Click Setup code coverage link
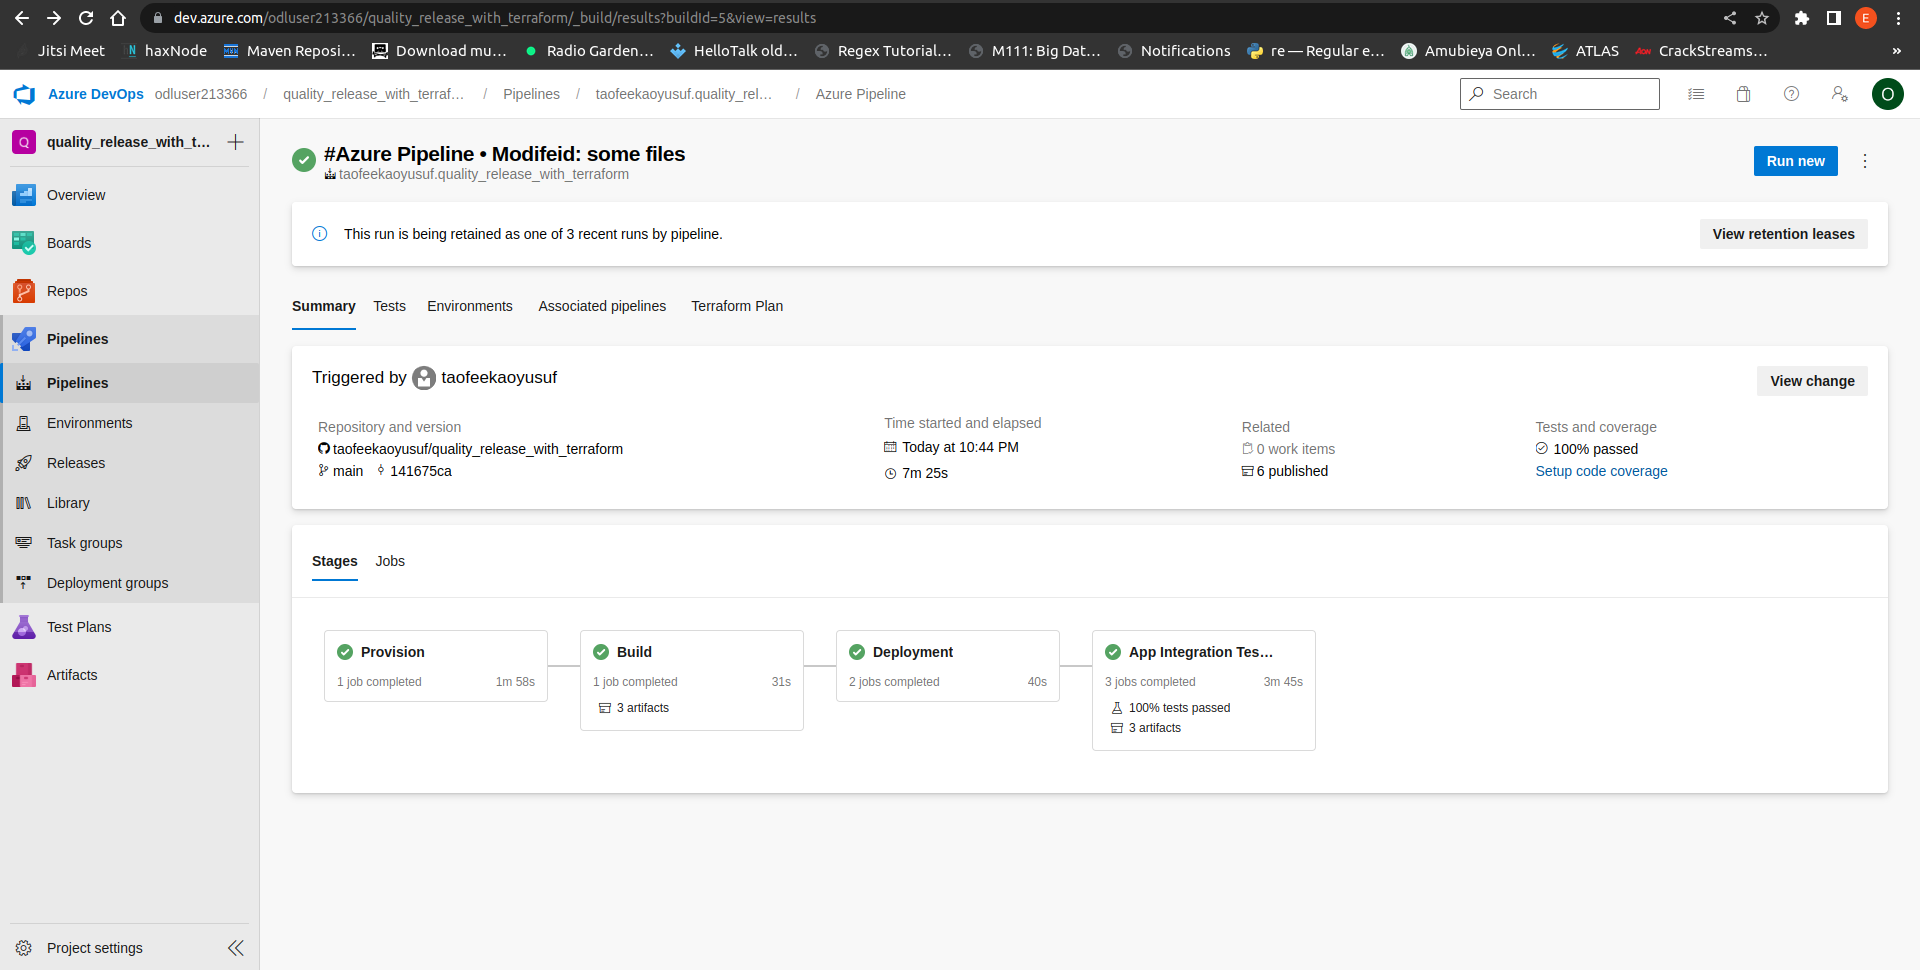The height and width of the screenshot is (970, 1920). [x=1602, y=471]
